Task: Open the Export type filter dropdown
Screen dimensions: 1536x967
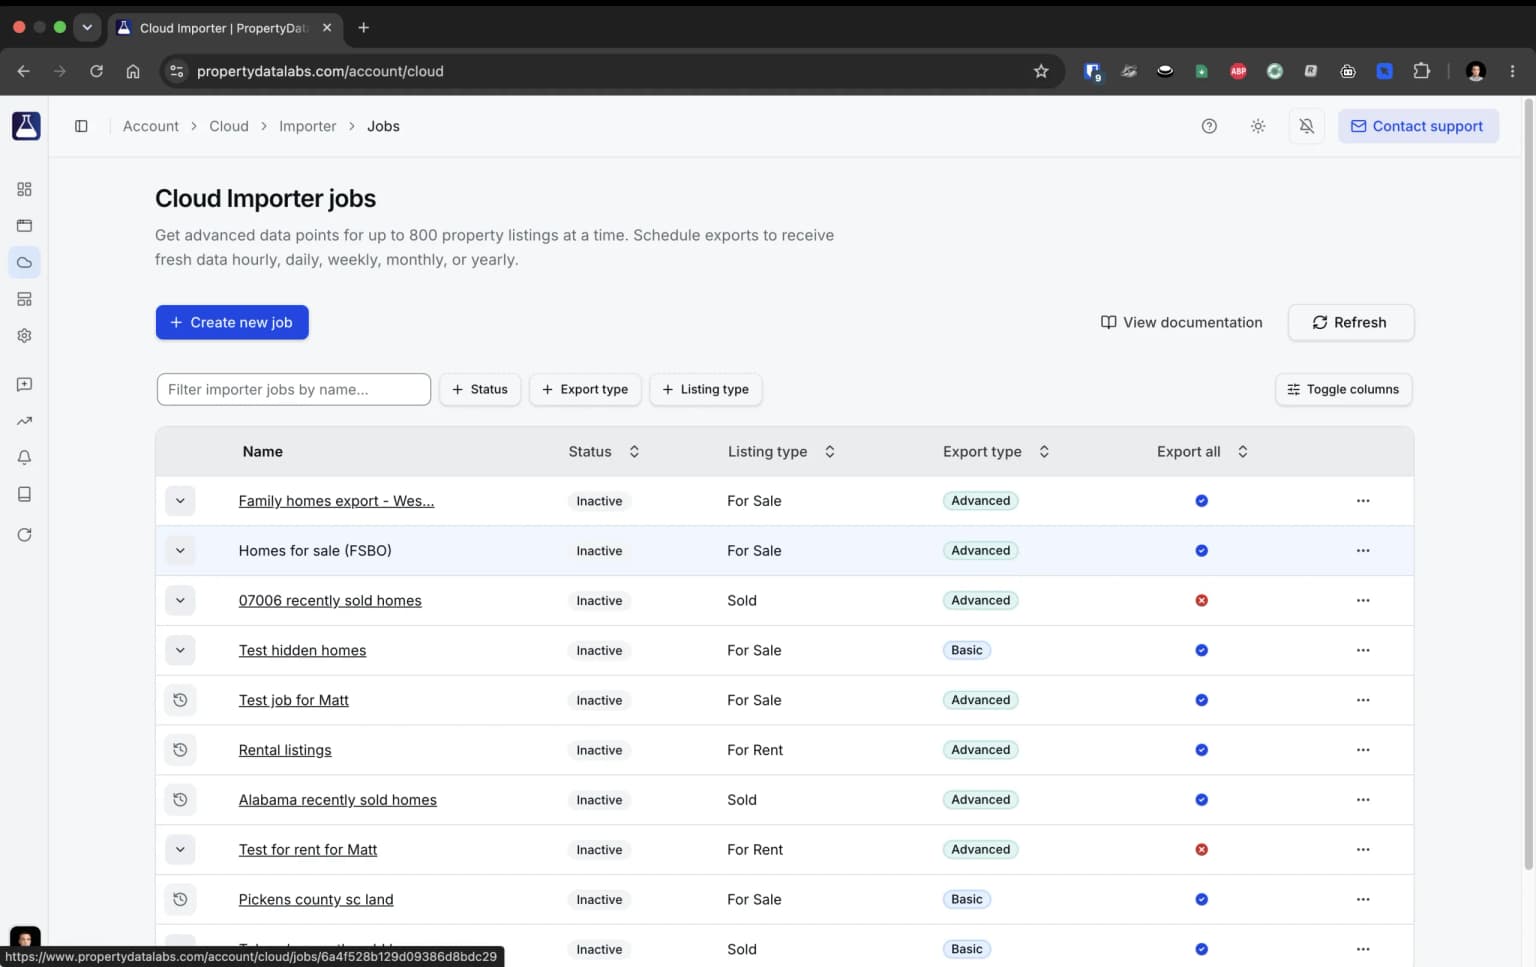Action: 585,389
